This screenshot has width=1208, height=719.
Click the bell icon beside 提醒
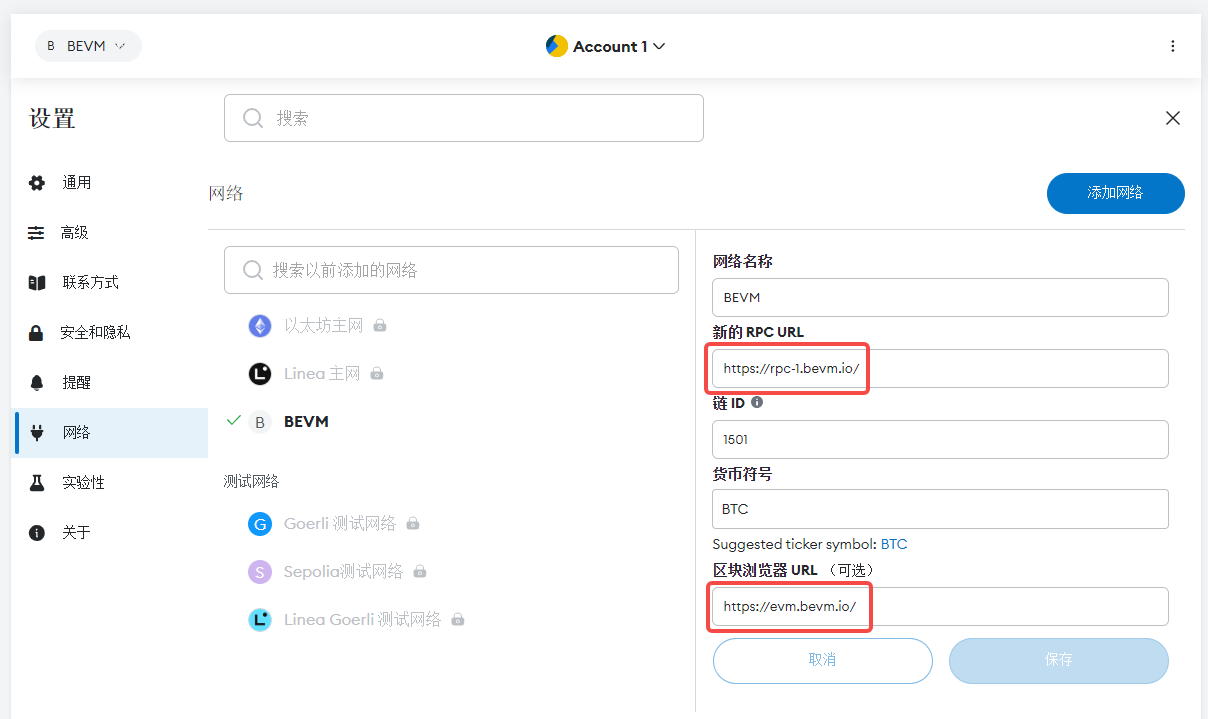click(x=37, y=382)
